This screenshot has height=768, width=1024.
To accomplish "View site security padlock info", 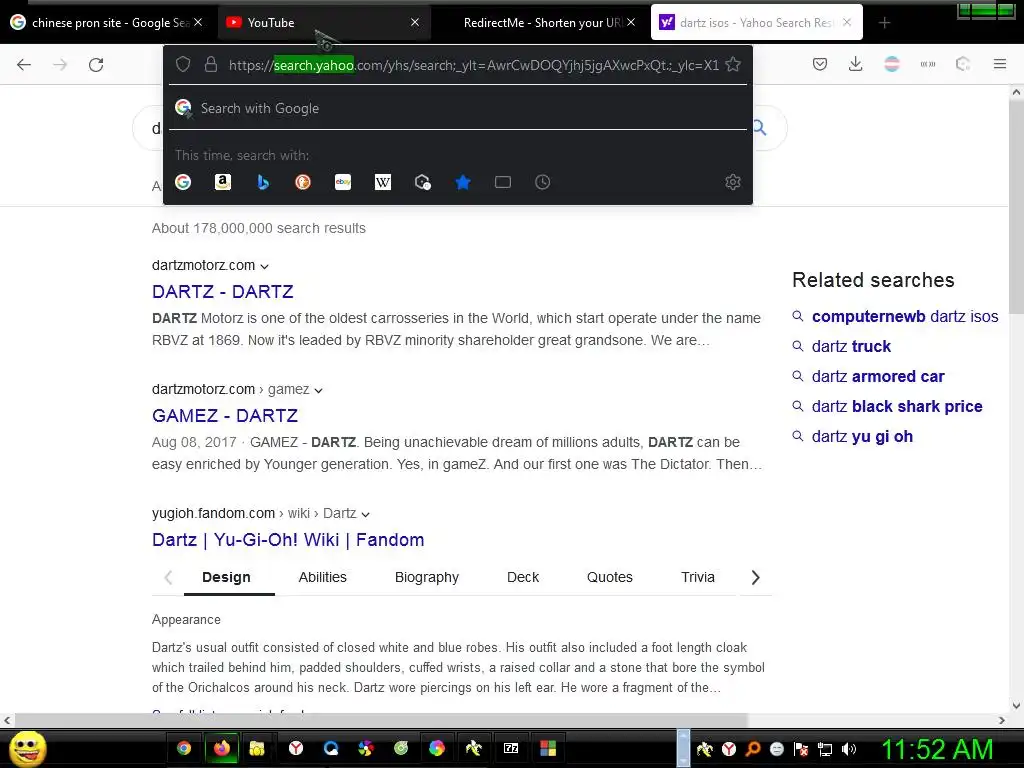I will click(x=210, y=64).
